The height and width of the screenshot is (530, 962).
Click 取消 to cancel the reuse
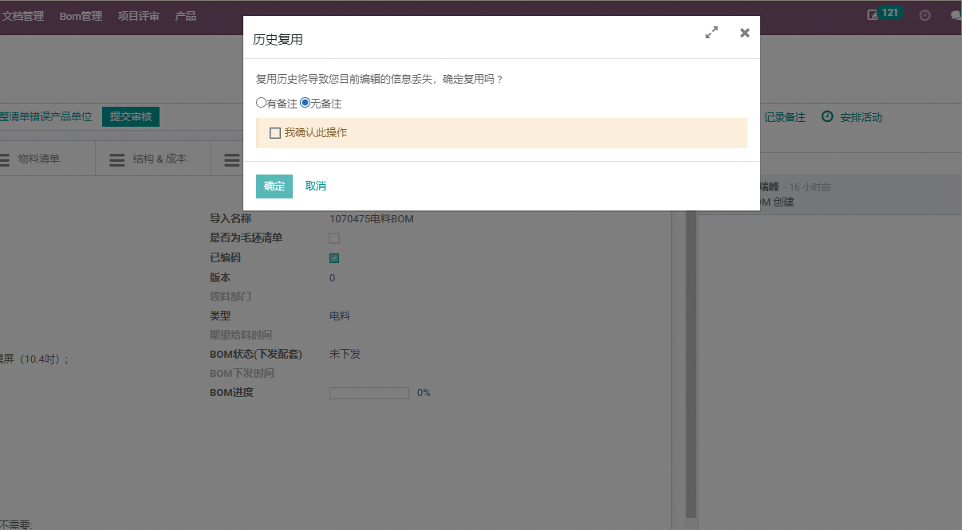point(315,186)
